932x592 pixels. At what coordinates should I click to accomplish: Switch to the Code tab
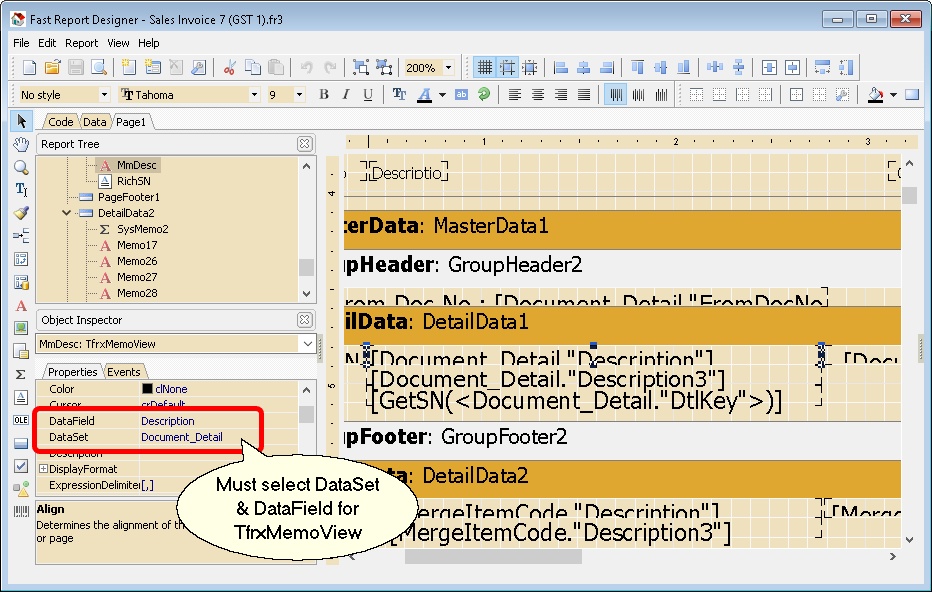pos(60,121)
